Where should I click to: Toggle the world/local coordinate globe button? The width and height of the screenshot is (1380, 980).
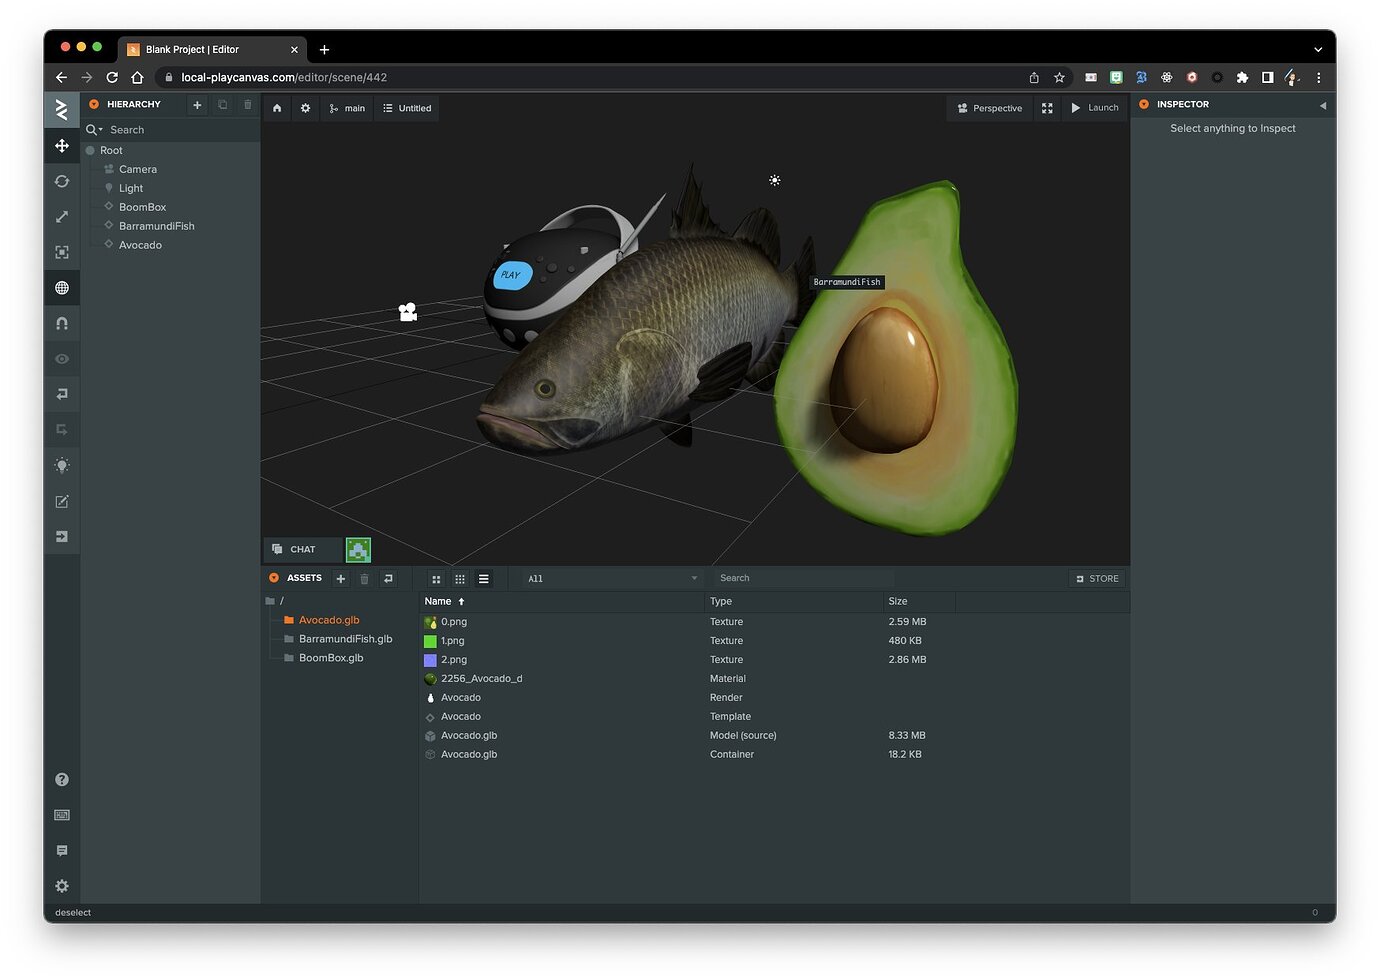62,288
